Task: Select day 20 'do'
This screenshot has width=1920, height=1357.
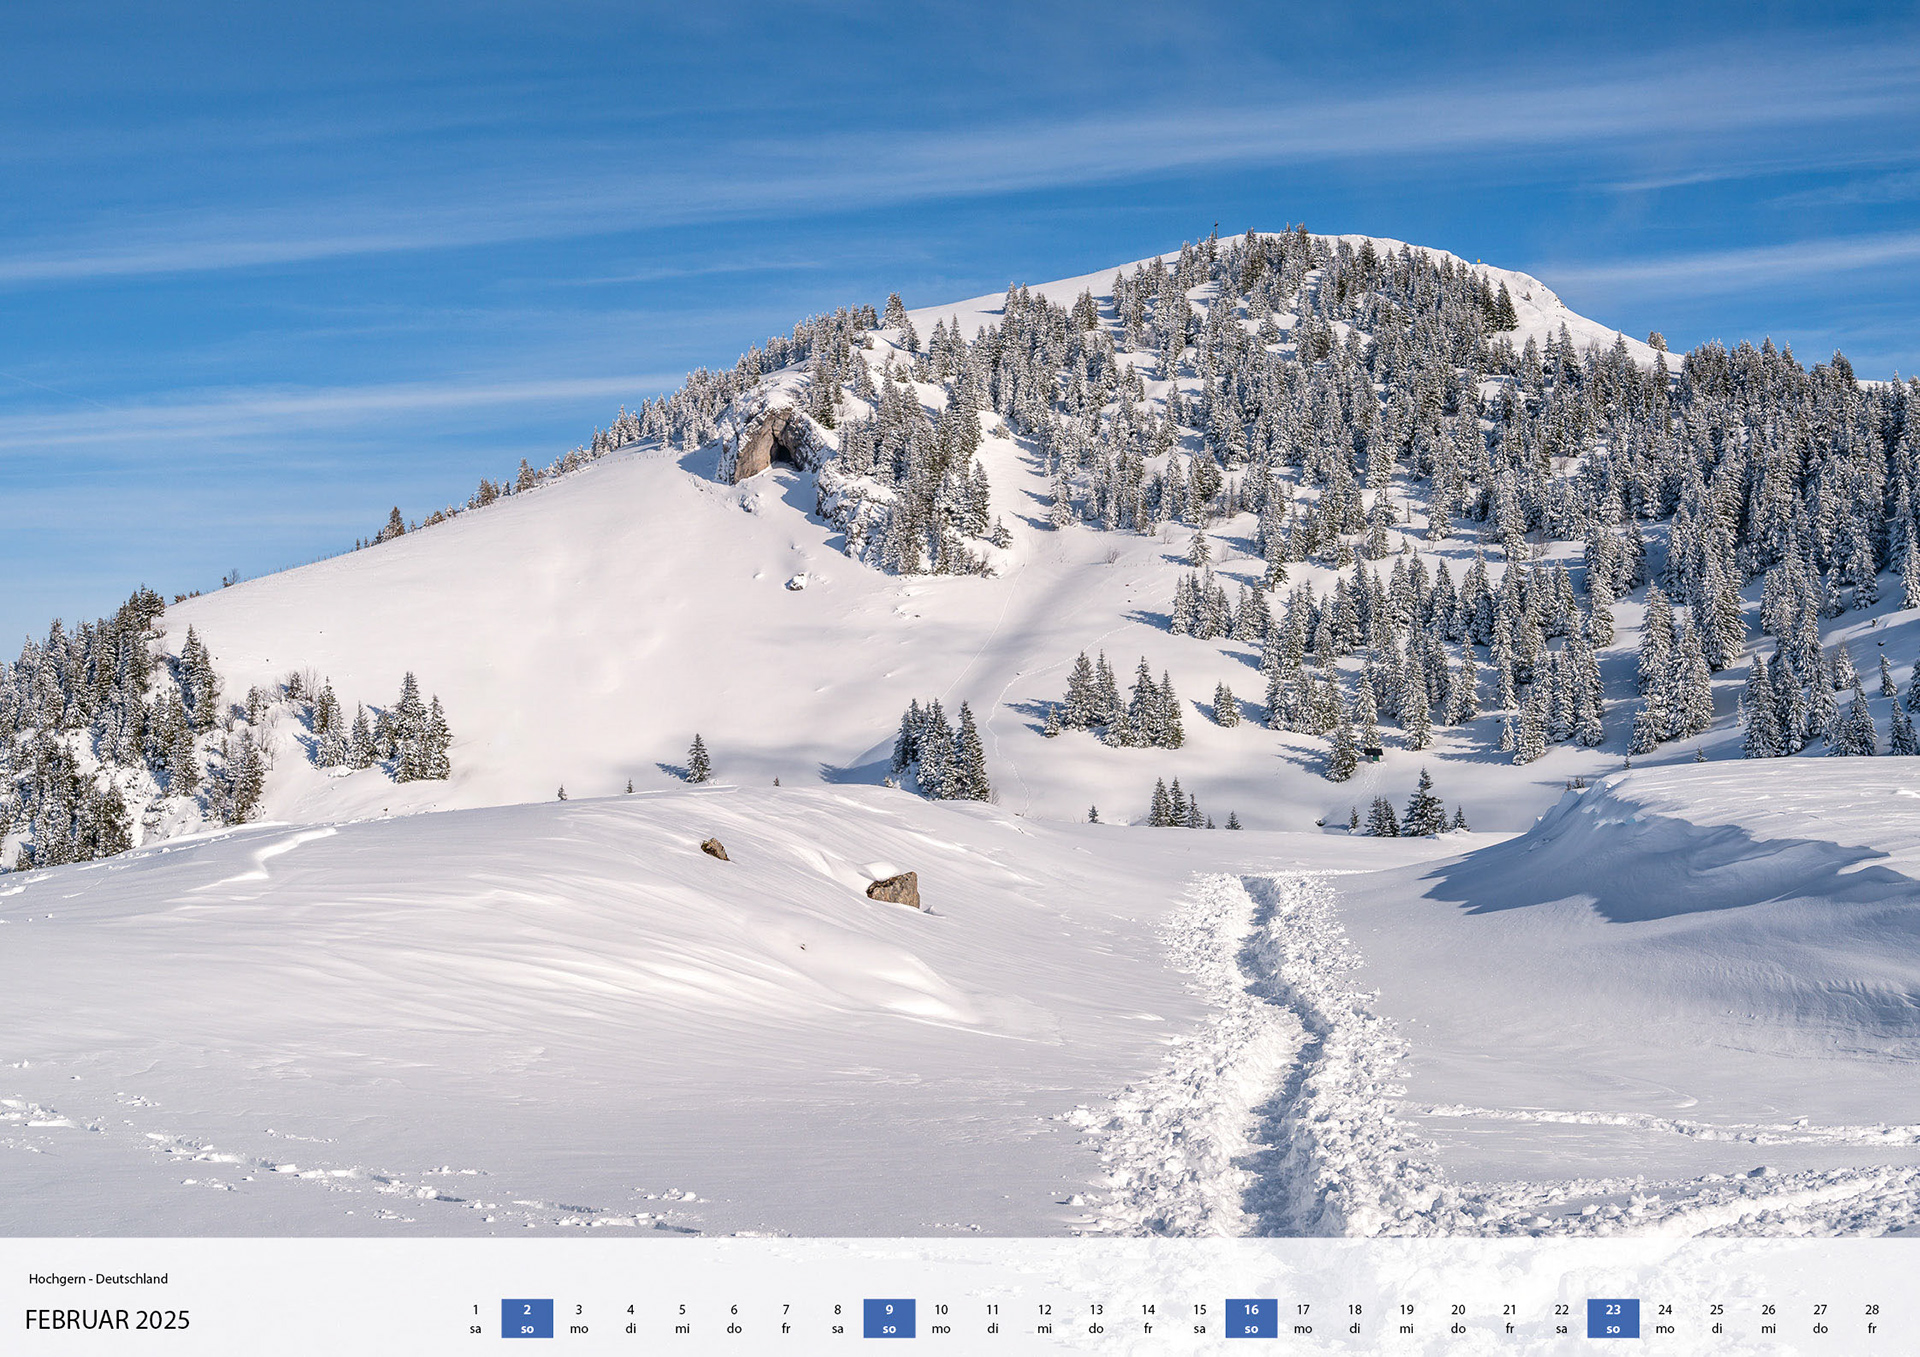Action: point(1458,1319)
